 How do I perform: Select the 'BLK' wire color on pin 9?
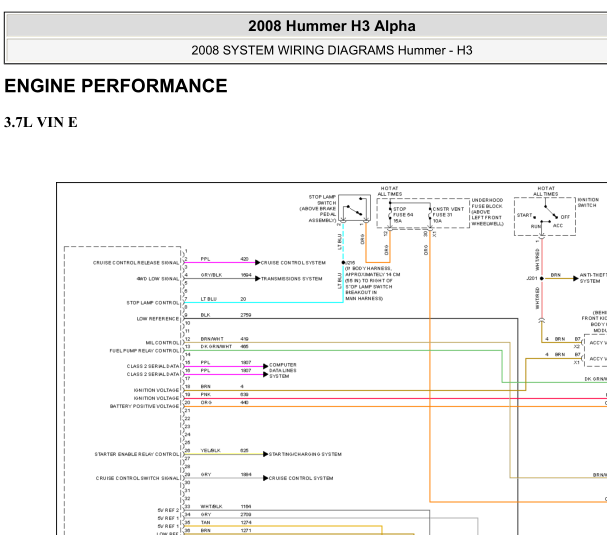coord(205,315)
